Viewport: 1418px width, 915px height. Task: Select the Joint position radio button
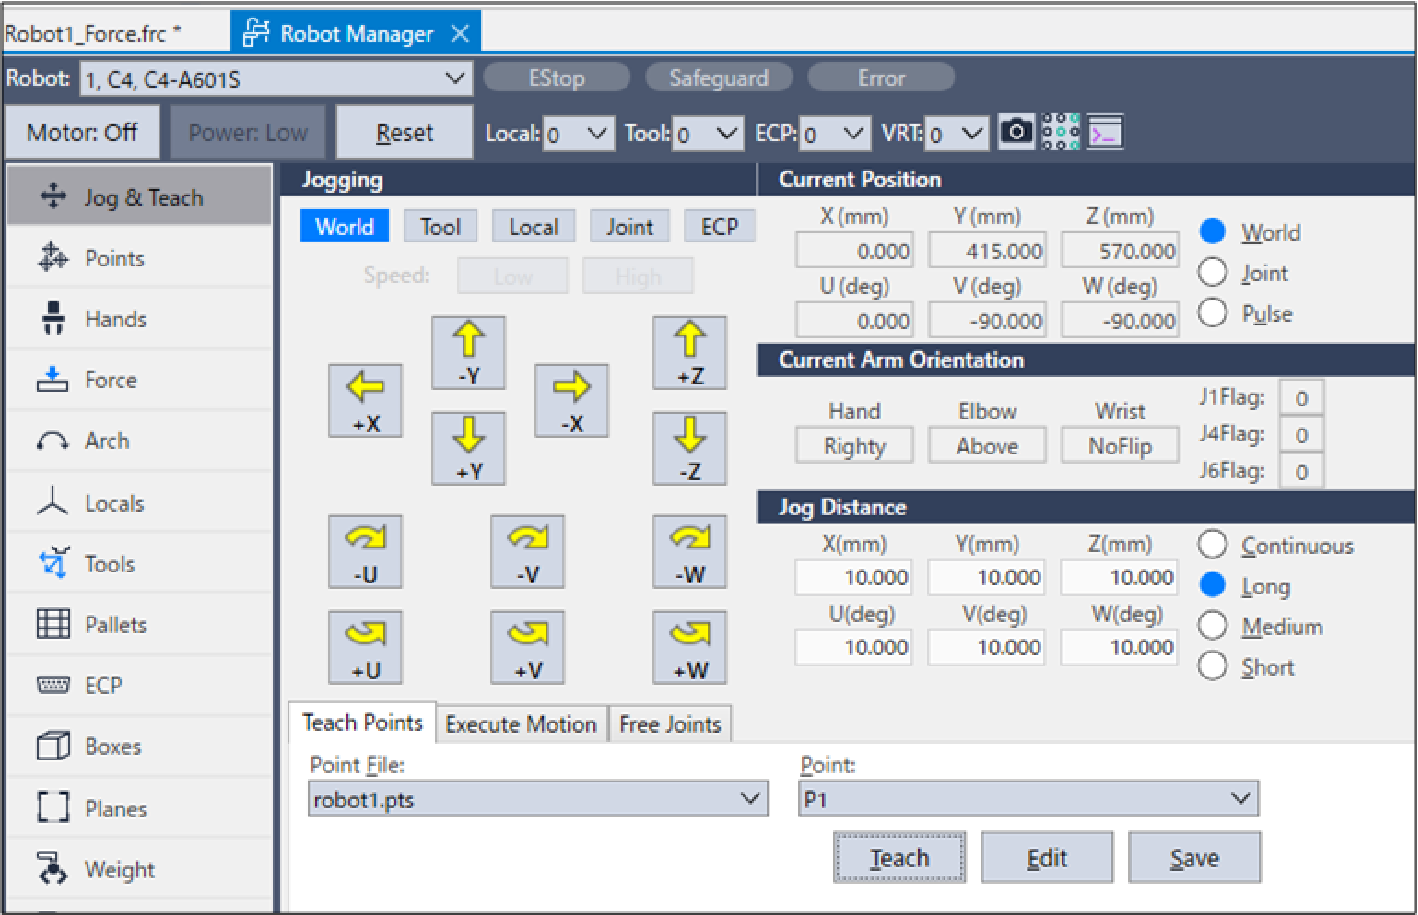point(1212,273)
